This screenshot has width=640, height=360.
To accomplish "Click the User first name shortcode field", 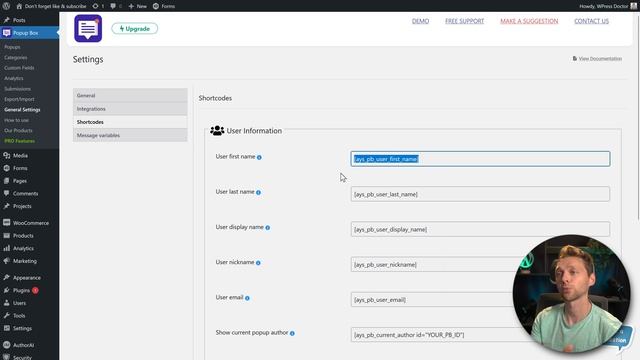I will (480, 159).
